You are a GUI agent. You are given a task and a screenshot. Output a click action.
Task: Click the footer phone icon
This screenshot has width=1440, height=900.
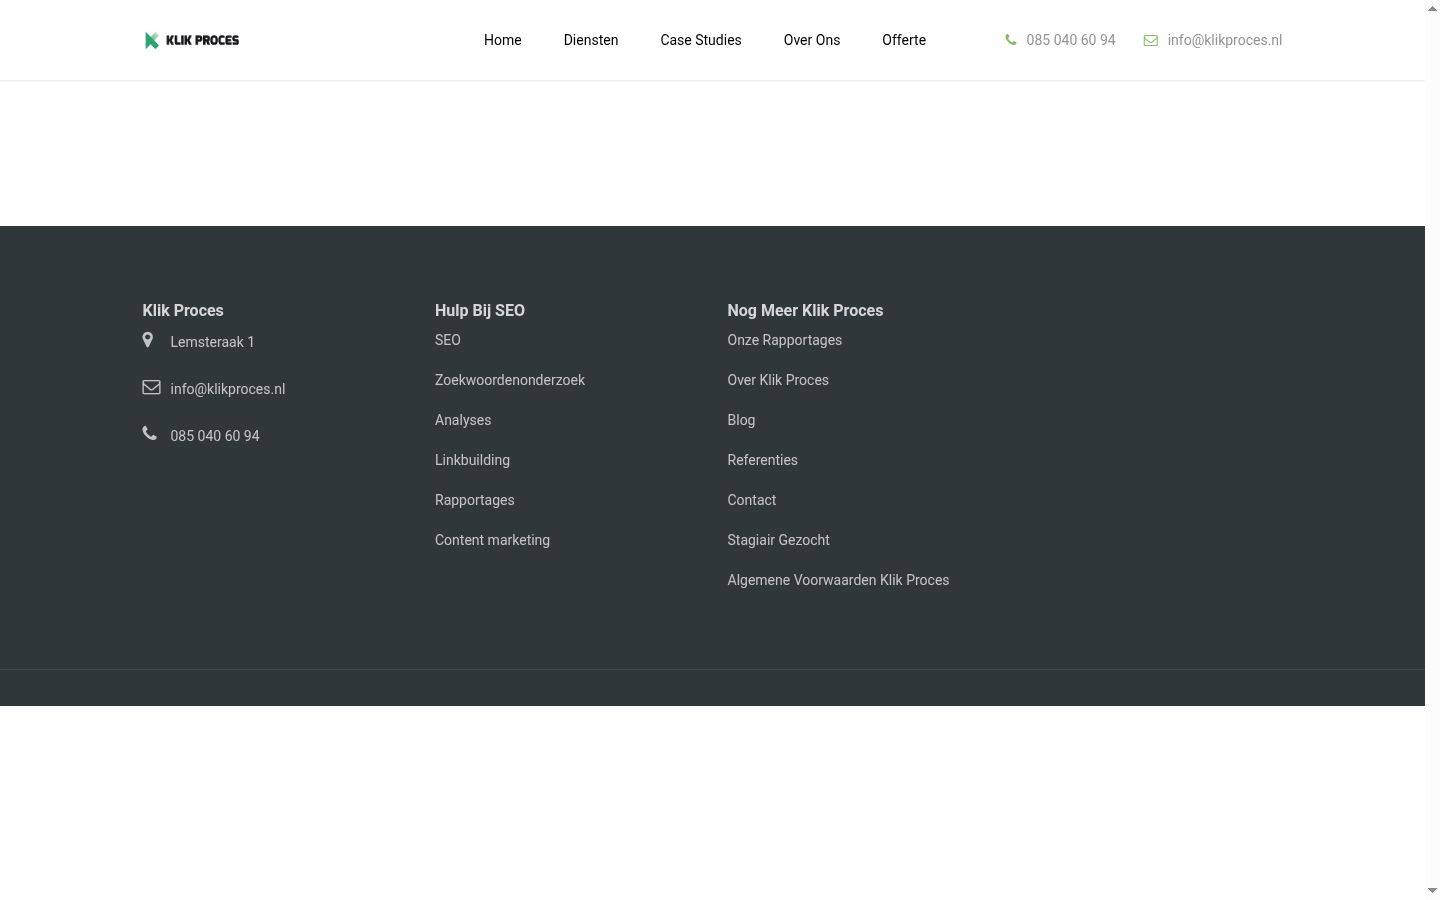[150, 433]
